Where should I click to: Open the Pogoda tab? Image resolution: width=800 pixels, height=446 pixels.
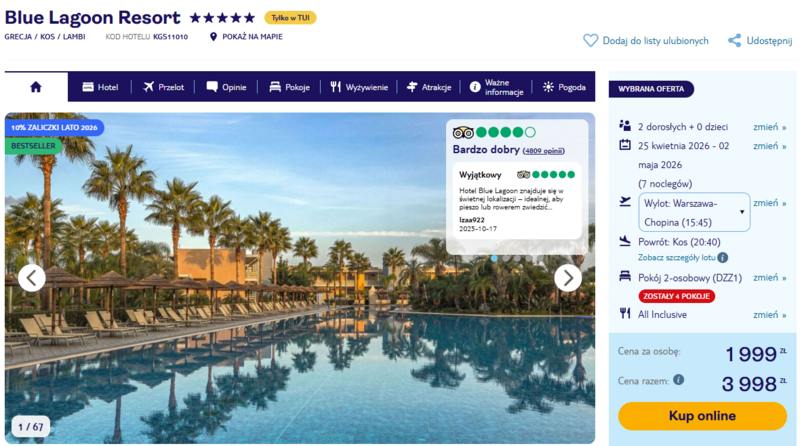564,87
